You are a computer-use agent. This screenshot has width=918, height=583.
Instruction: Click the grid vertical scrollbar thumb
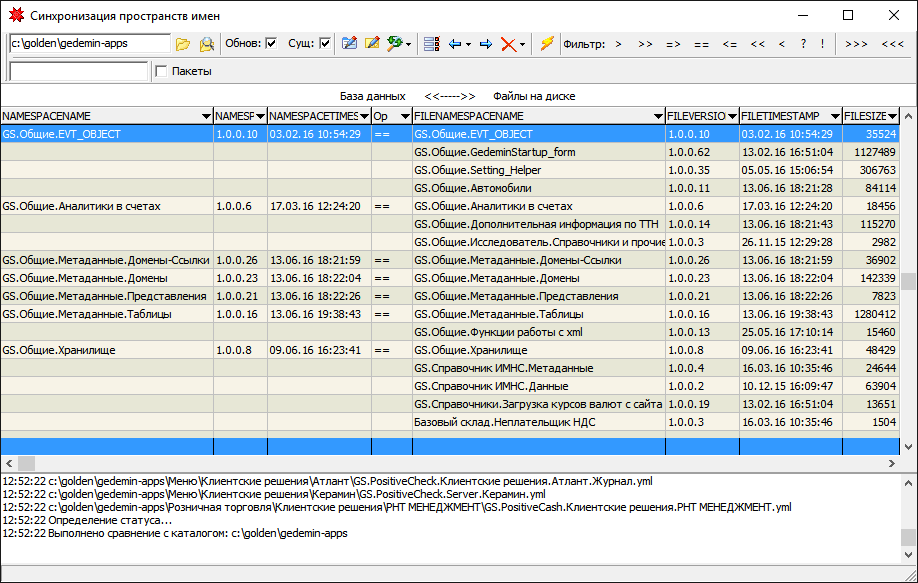click(x=908, y=281)
